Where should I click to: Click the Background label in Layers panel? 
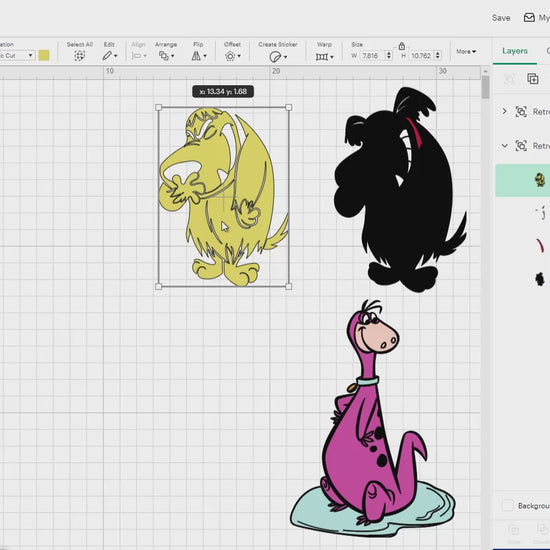click(x=534, y=505)
